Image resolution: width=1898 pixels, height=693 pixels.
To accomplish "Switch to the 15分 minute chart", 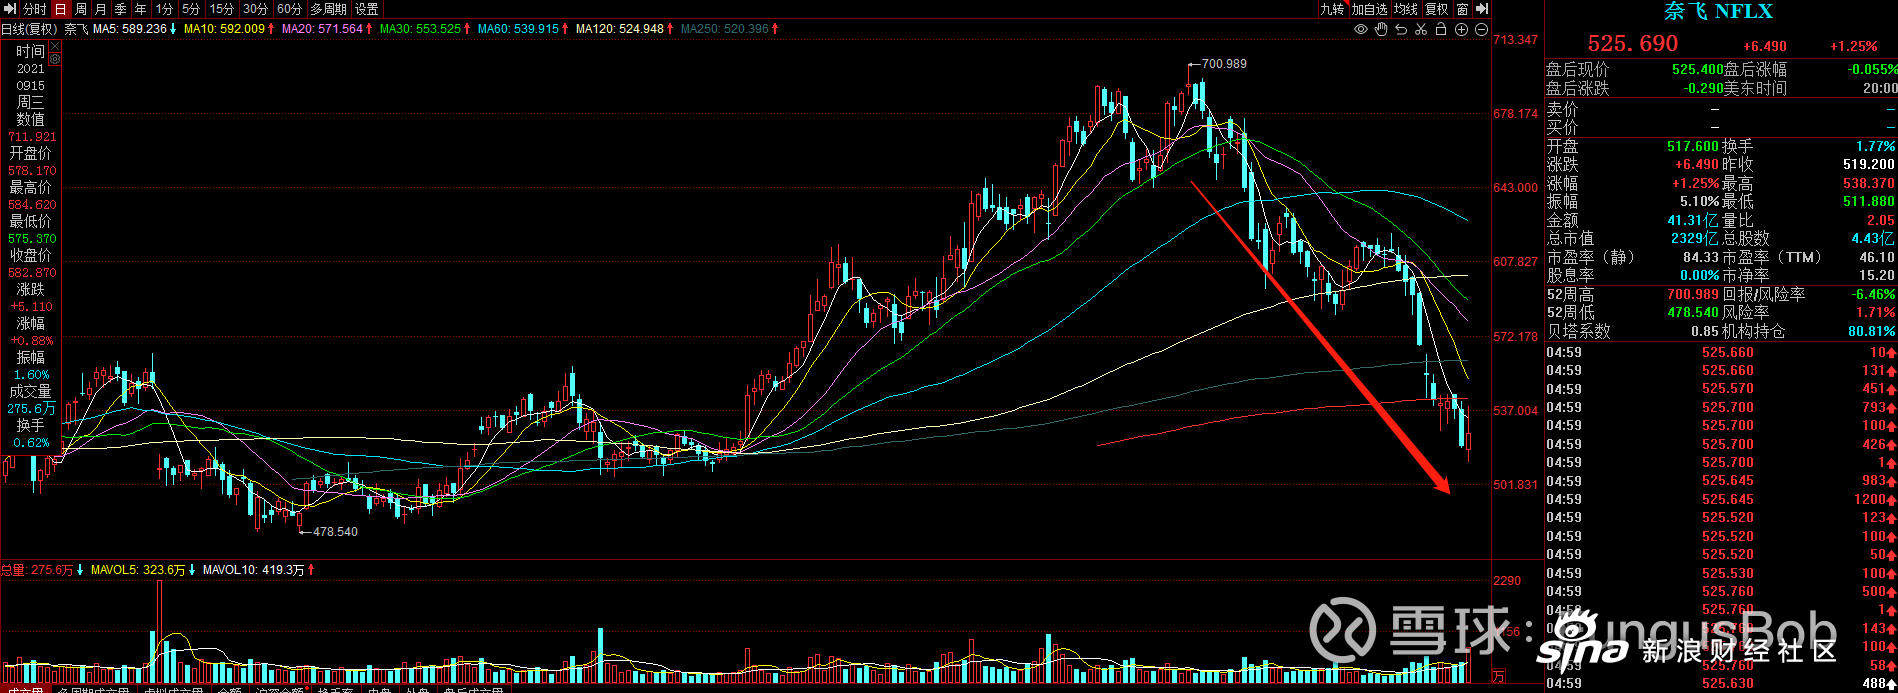I will 222,9.
